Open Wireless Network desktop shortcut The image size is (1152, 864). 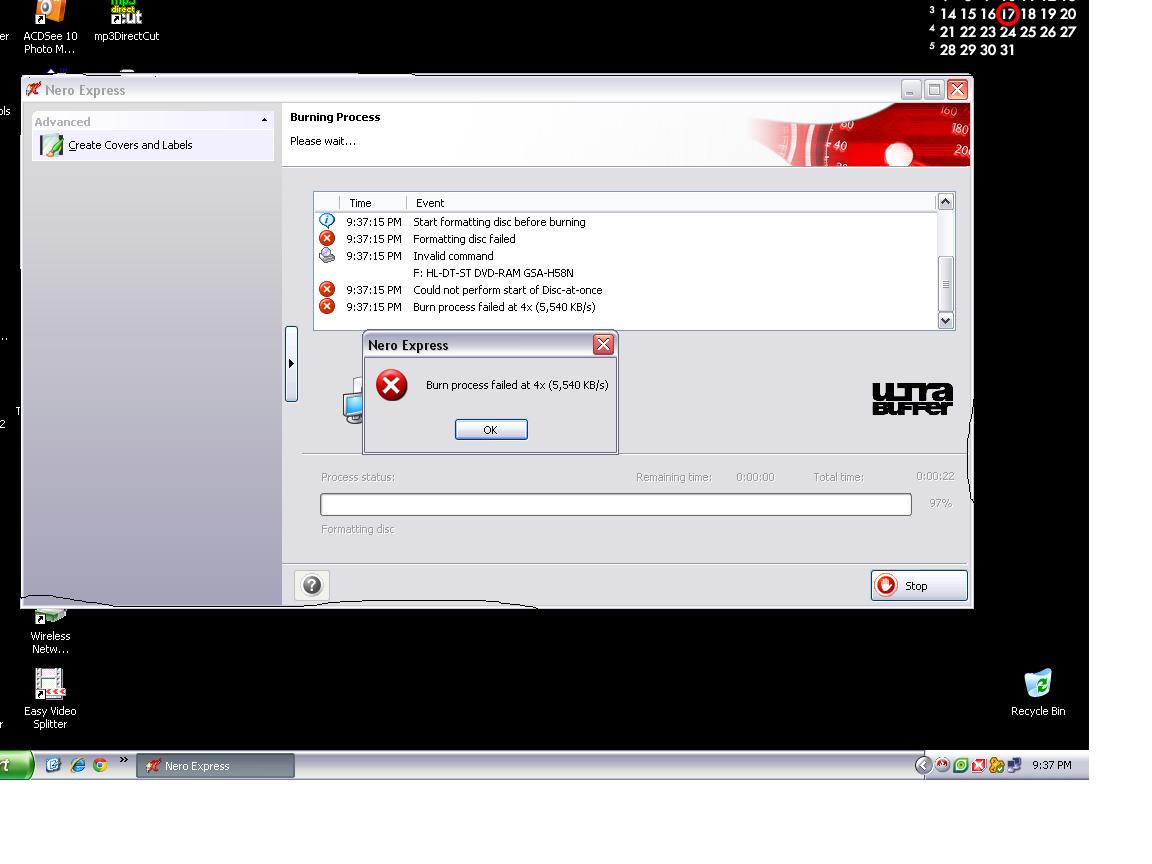[x=50, y=632]
